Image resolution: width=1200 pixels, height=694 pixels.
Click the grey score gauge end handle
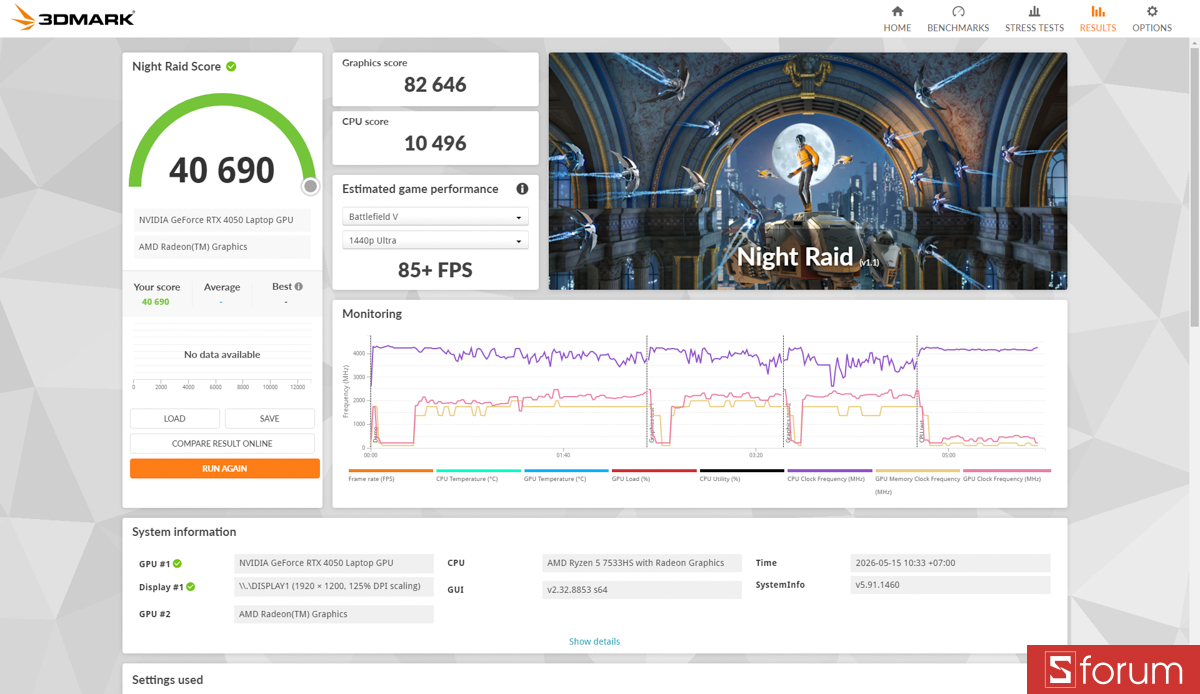point(311,187)
